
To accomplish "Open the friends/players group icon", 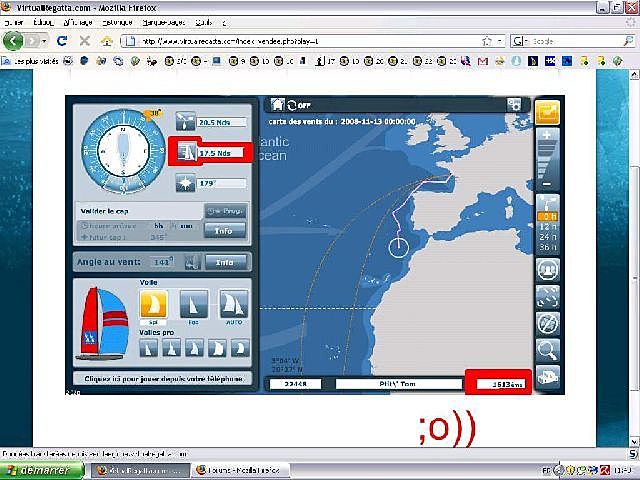I will [547, 270].
